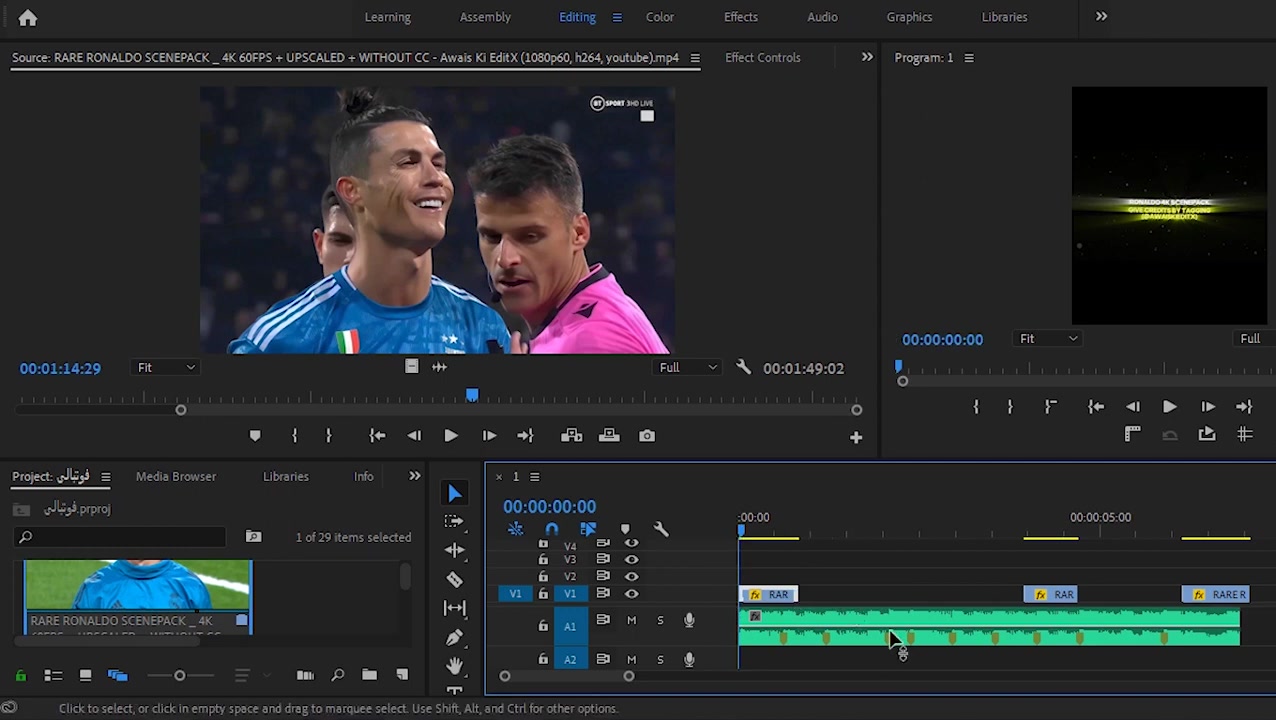
Task: Open Source monitor settings wrench
Action: (743, 368)
